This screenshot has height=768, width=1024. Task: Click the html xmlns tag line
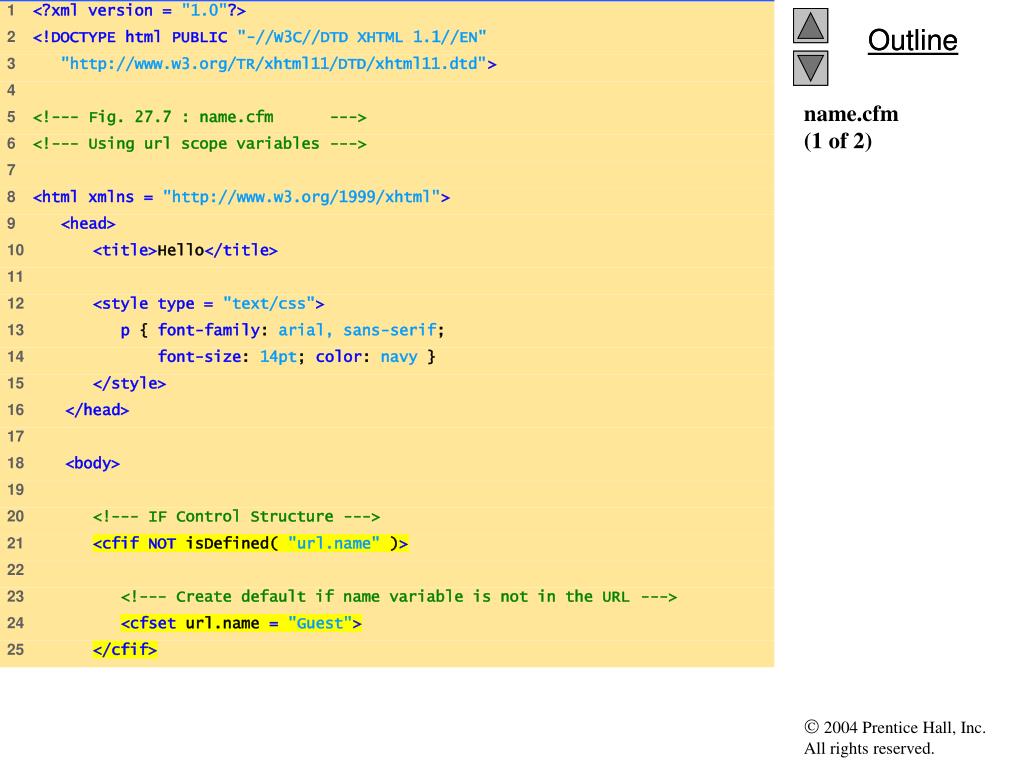pyautogui.click(x=241, y=197)
